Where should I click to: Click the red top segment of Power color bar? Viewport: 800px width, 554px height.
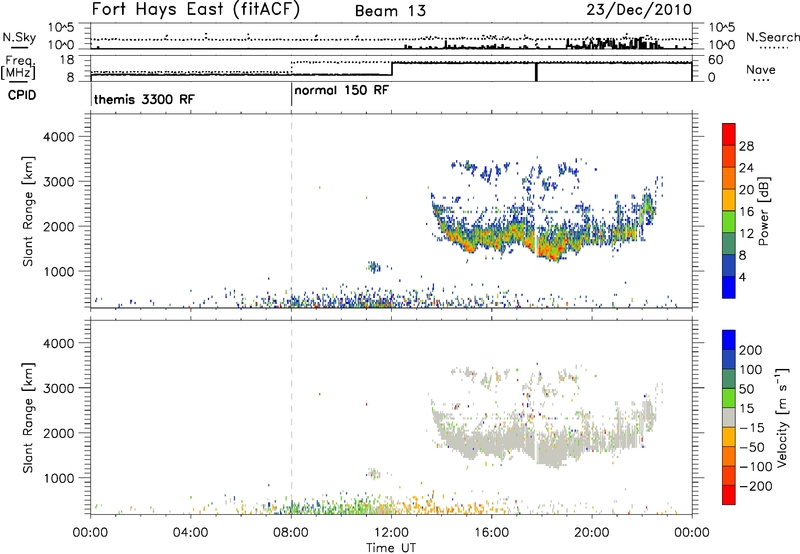point(729,134)
